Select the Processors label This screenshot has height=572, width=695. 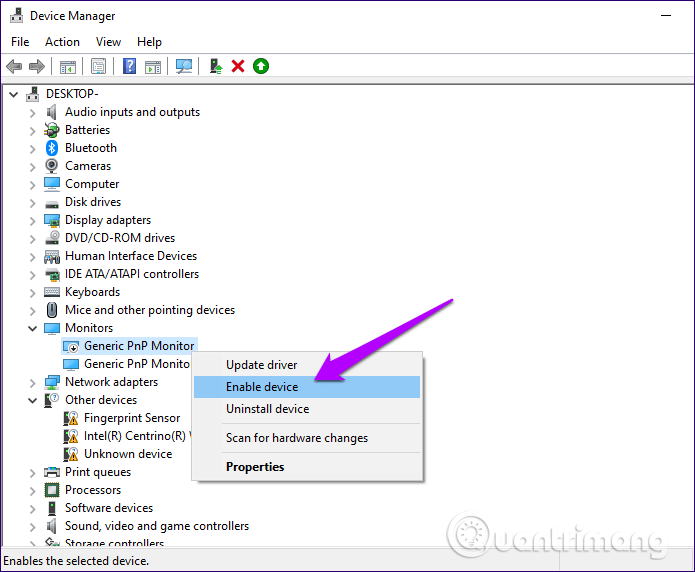[93, 490]
